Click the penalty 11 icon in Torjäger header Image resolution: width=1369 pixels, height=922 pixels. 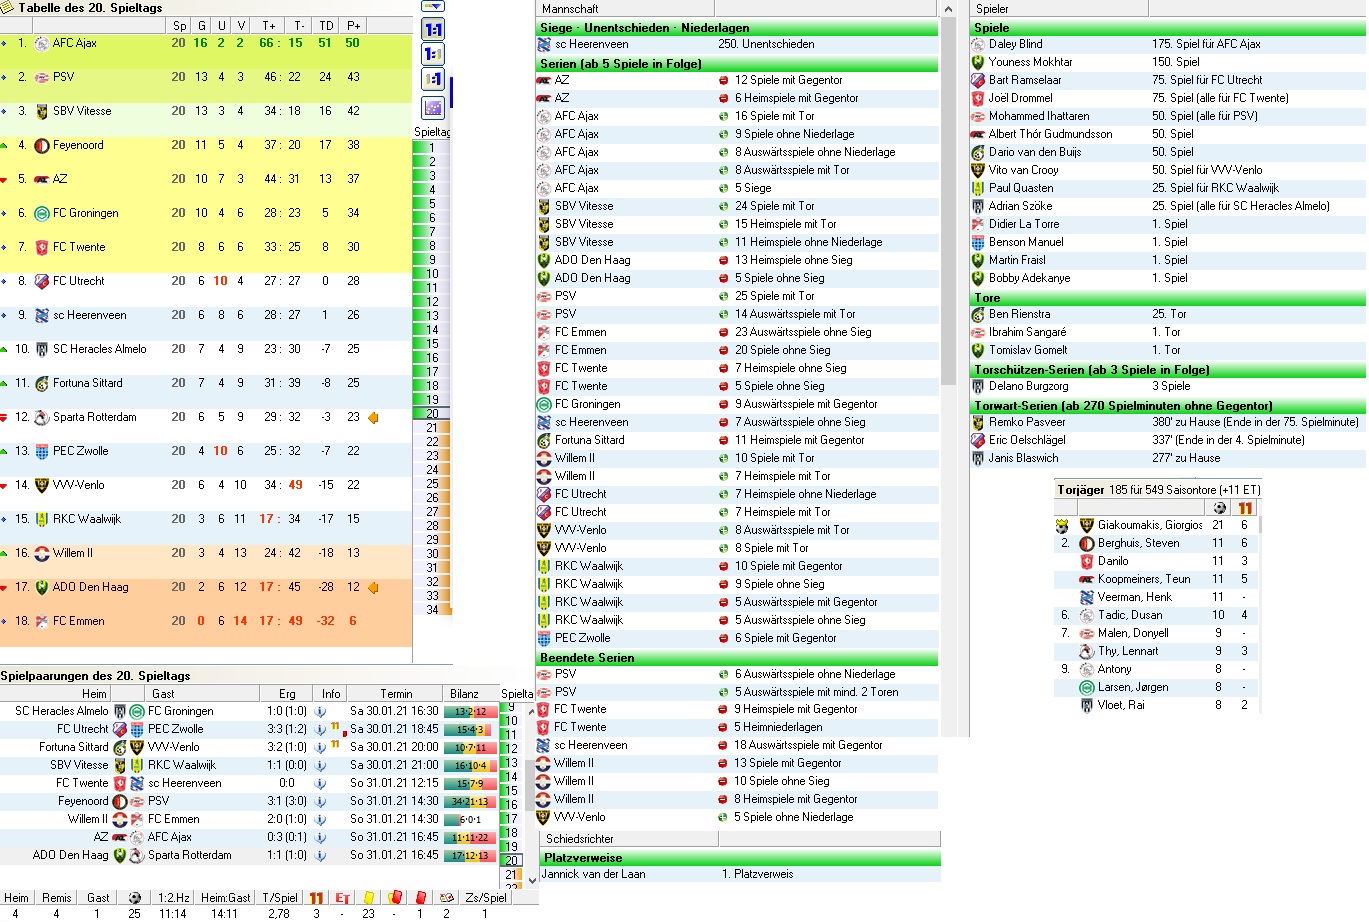(1245, 508)
